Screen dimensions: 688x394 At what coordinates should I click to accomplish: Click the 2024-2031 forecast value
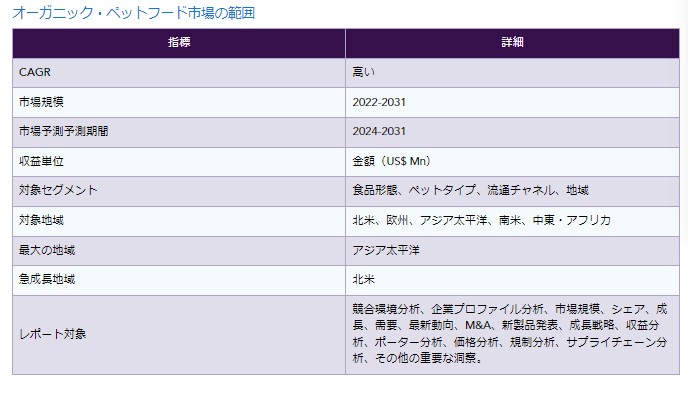[x=379, y=131]
